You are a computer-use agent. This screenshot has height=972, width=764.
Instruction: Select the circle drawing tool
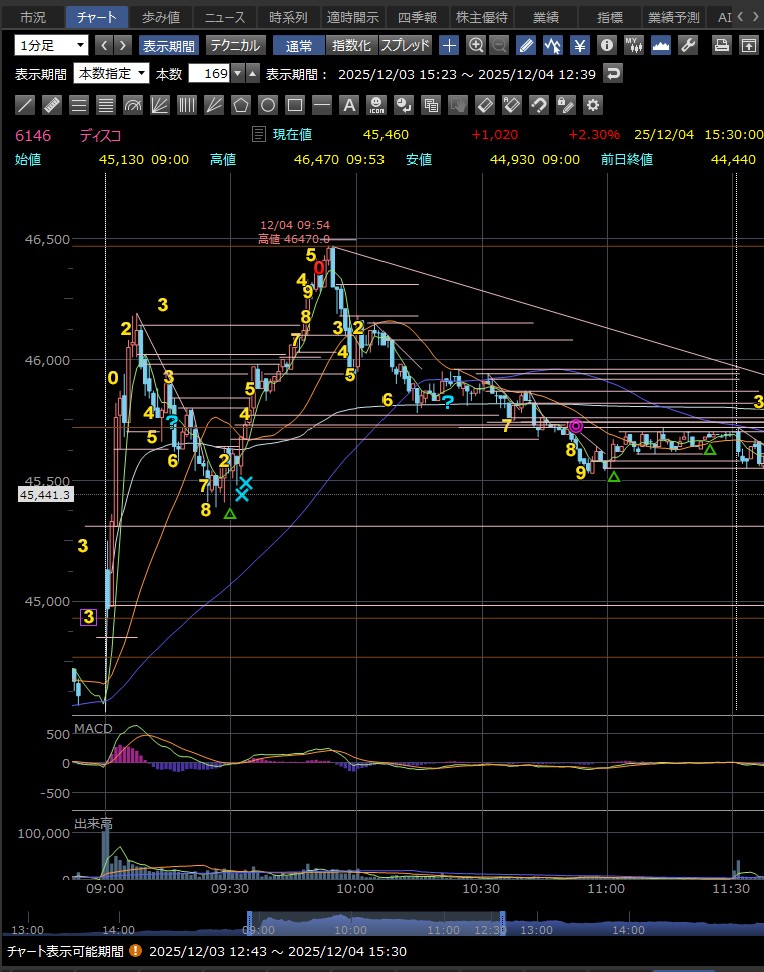268,104
